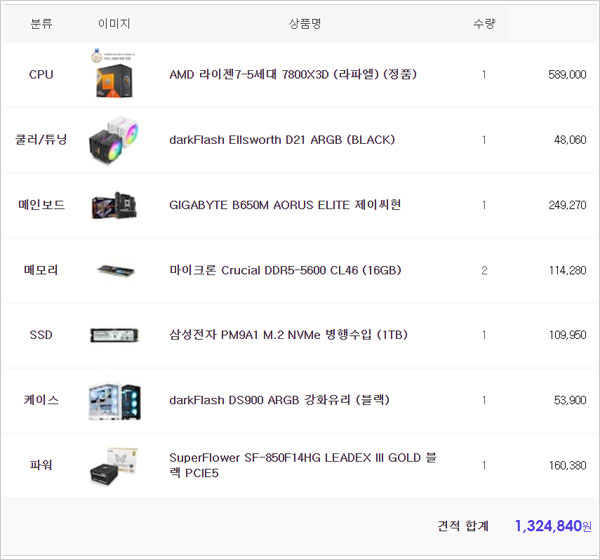Select the 파워 row quantity value
The width and height of the screenshot is (600, 560).
[x=484, y=465]
